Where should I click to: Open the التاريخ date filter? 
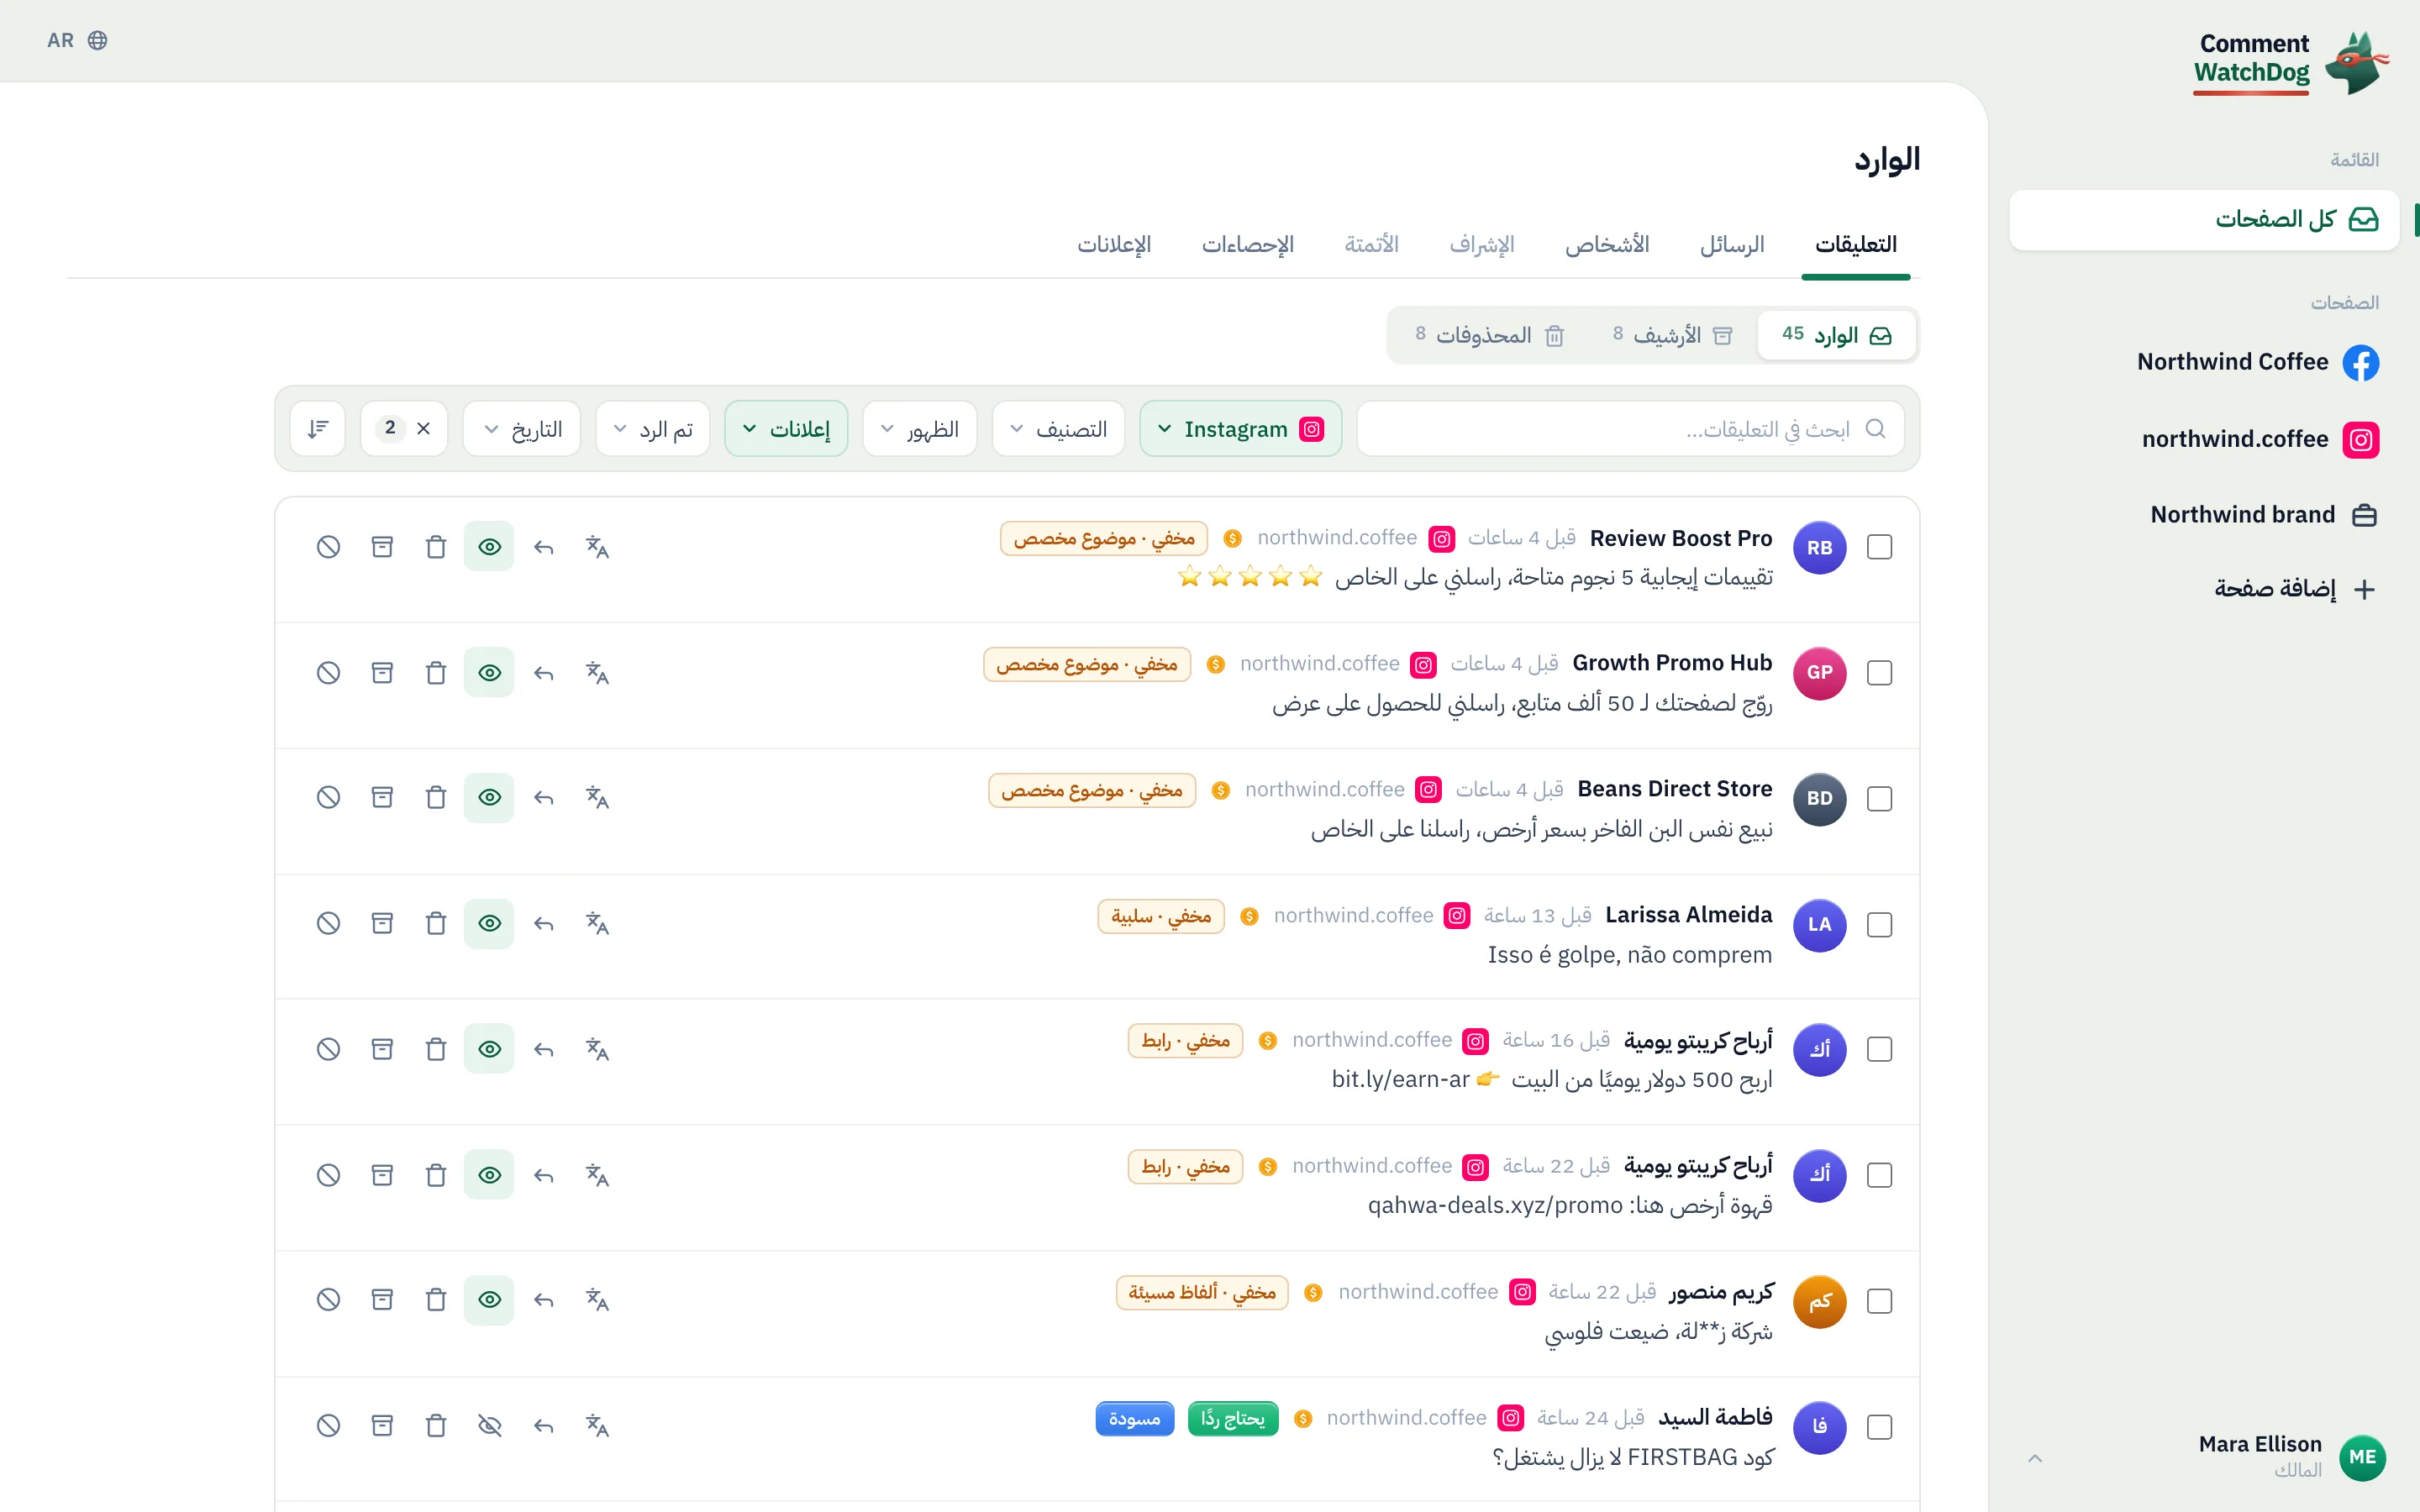coord(521,429)
